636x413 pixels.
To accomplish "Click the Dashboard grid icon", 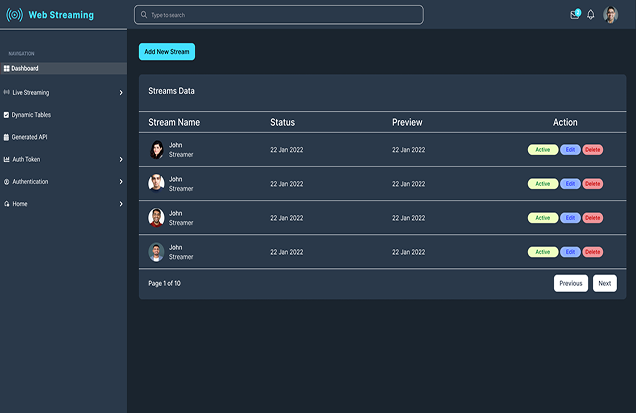I will pyautogui.click(x=7, y=69).
